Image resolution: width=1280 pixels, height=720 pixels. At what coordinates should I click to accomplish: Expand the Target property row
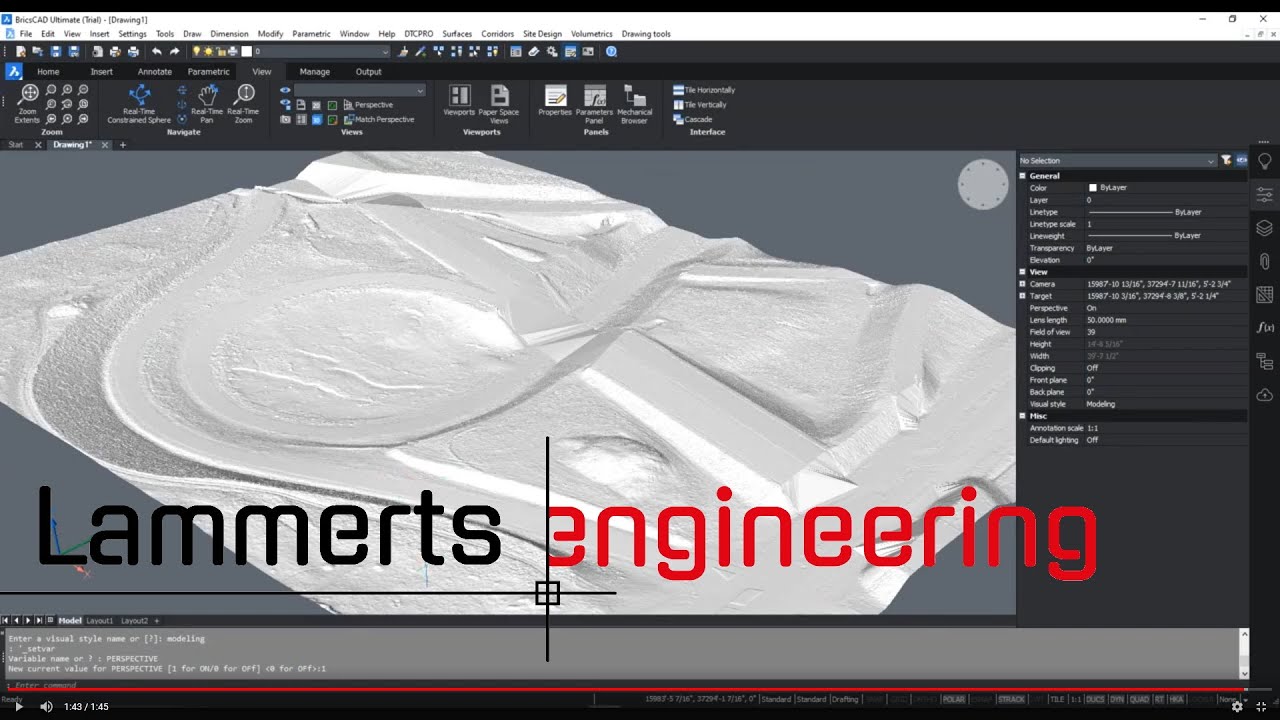pos(1023,296)
